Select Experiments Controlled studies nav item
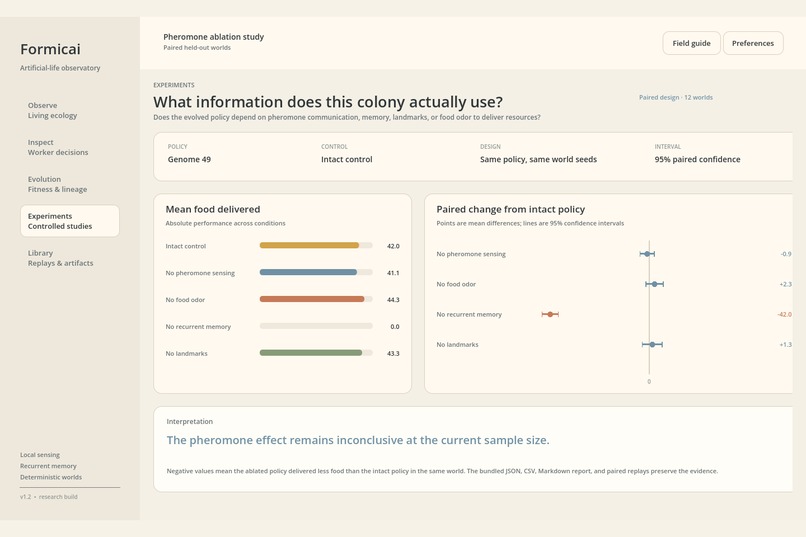Viewport: 806px width, 537px height. [70, 221]
